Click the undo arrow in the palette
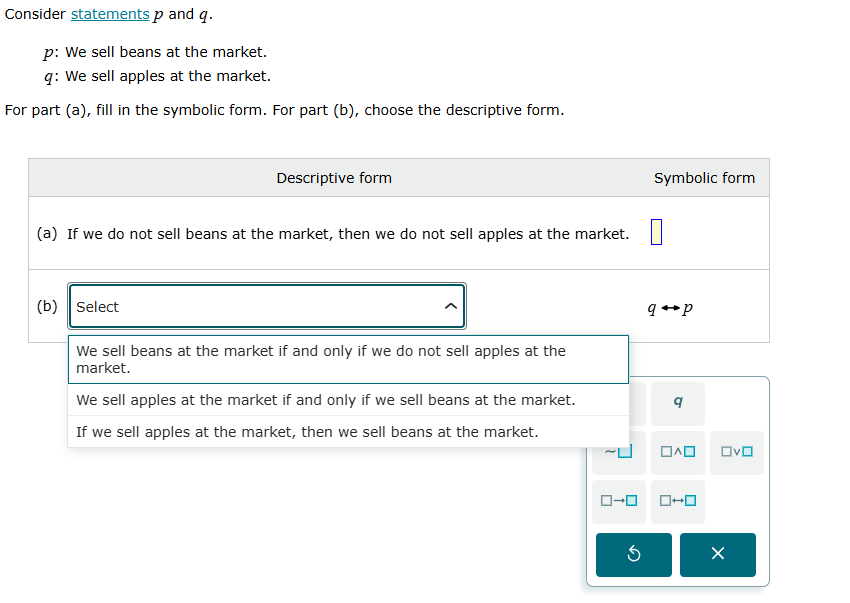This screenshot has height=603, width=850. (x=633, y=555)
